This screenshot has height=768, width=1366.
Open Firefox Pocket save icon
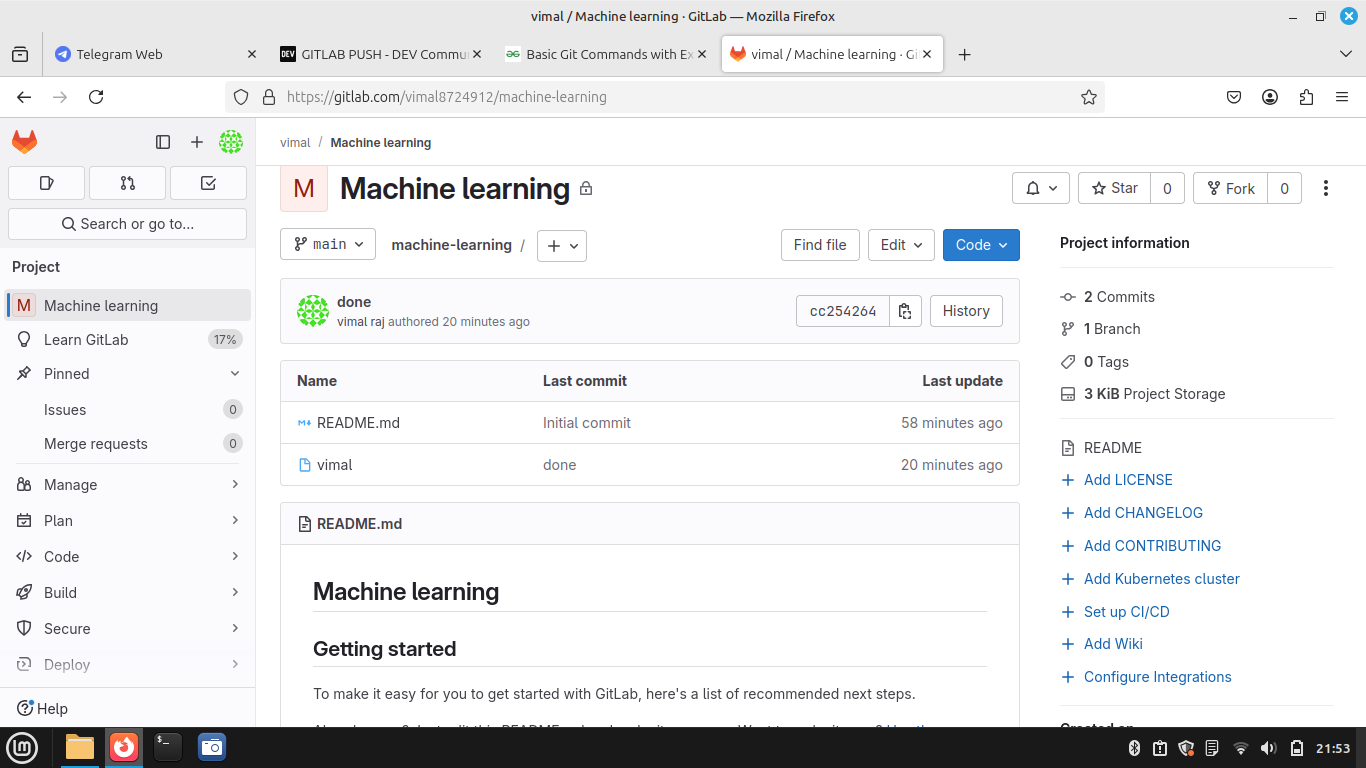click(x=1234, y=97)
